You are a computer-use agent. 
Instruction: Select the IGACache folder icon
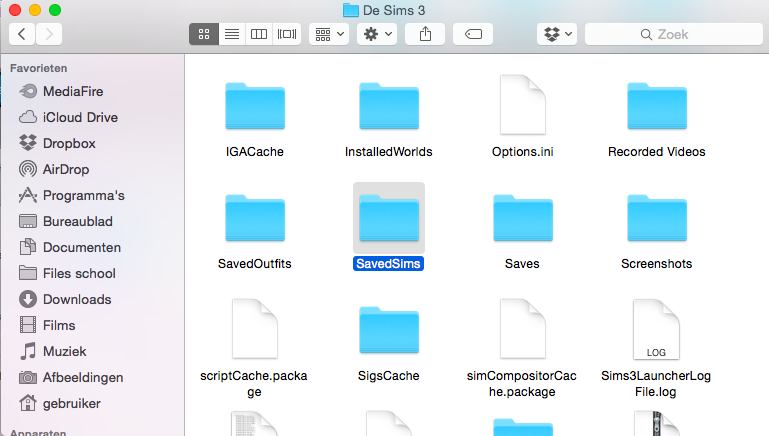pos(255,106)
